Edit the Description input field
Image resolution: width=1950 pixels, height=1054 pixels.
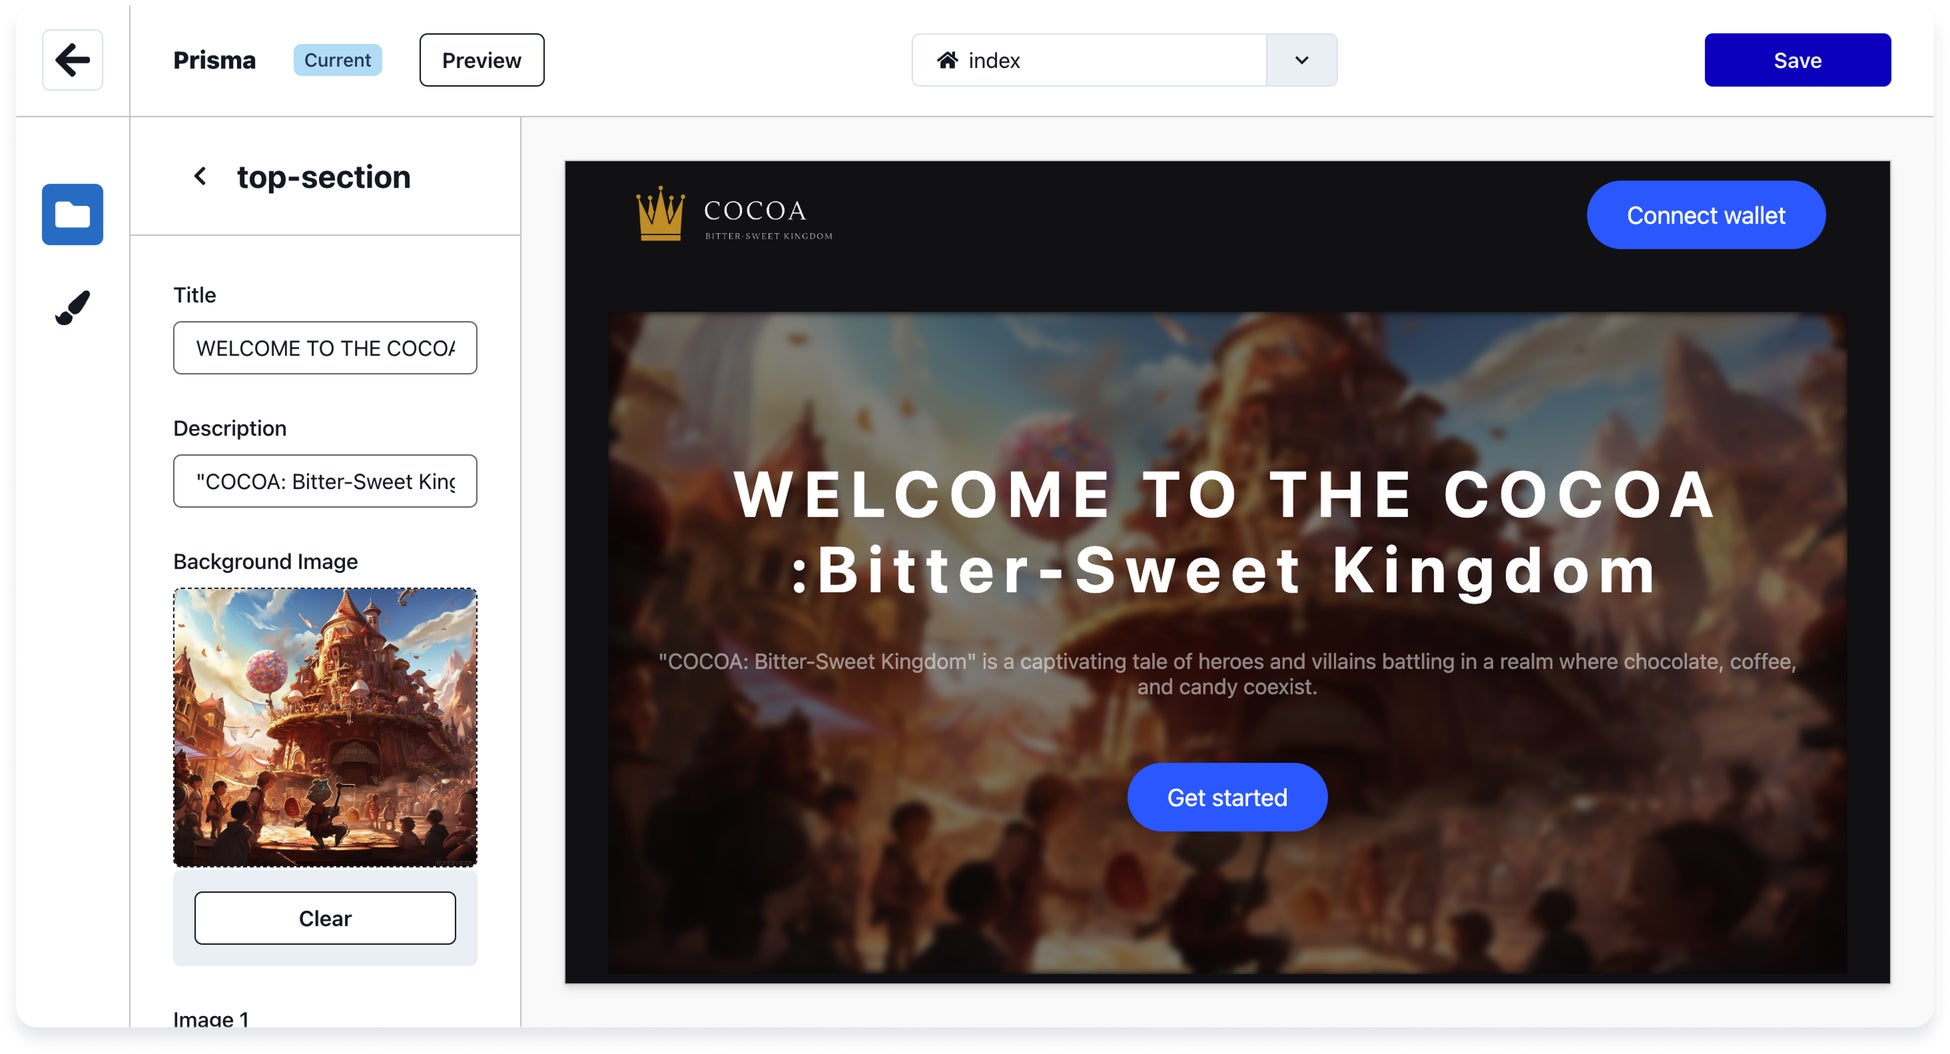pos(325,481)
